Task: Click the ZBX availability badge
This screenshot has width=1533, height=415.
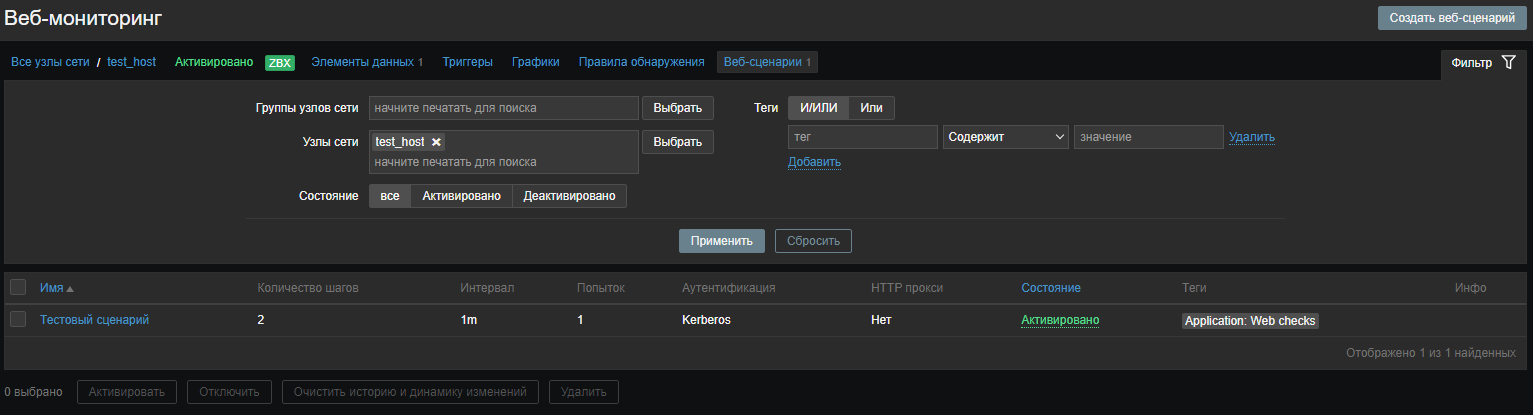Action: click(279, 62)
